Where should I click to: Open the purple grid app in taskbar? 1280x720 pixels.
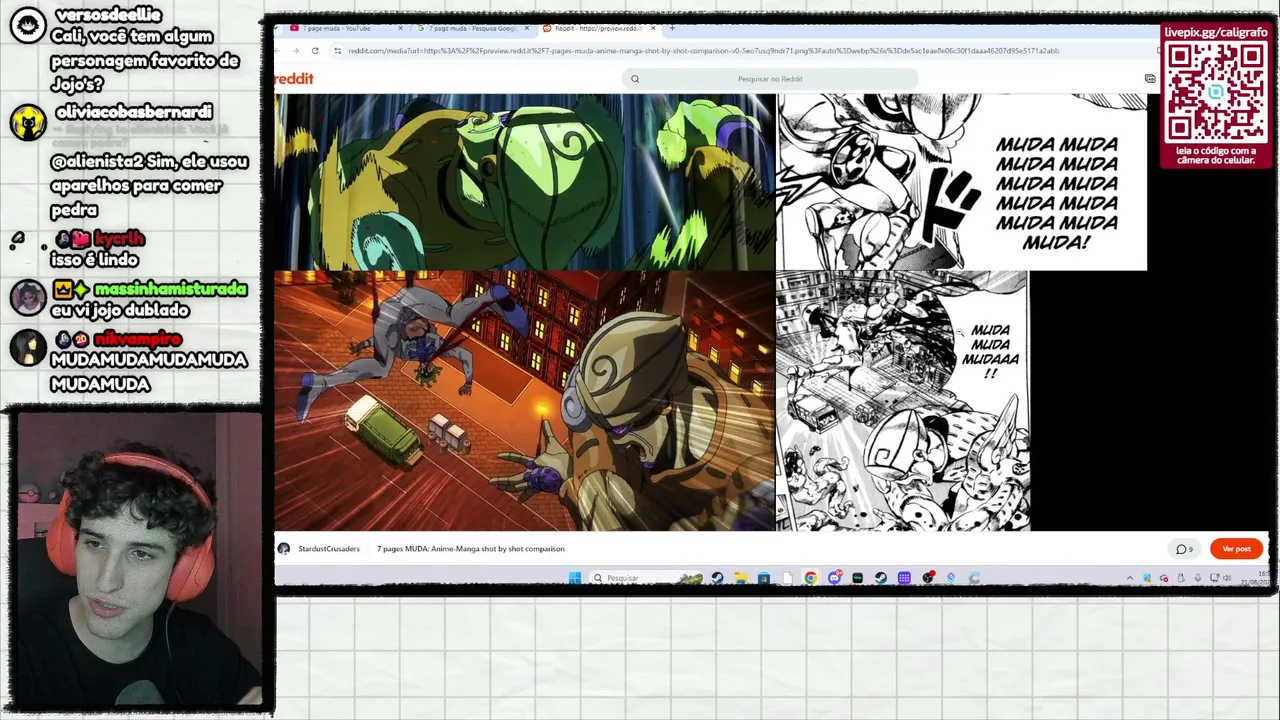coord(904,578)
